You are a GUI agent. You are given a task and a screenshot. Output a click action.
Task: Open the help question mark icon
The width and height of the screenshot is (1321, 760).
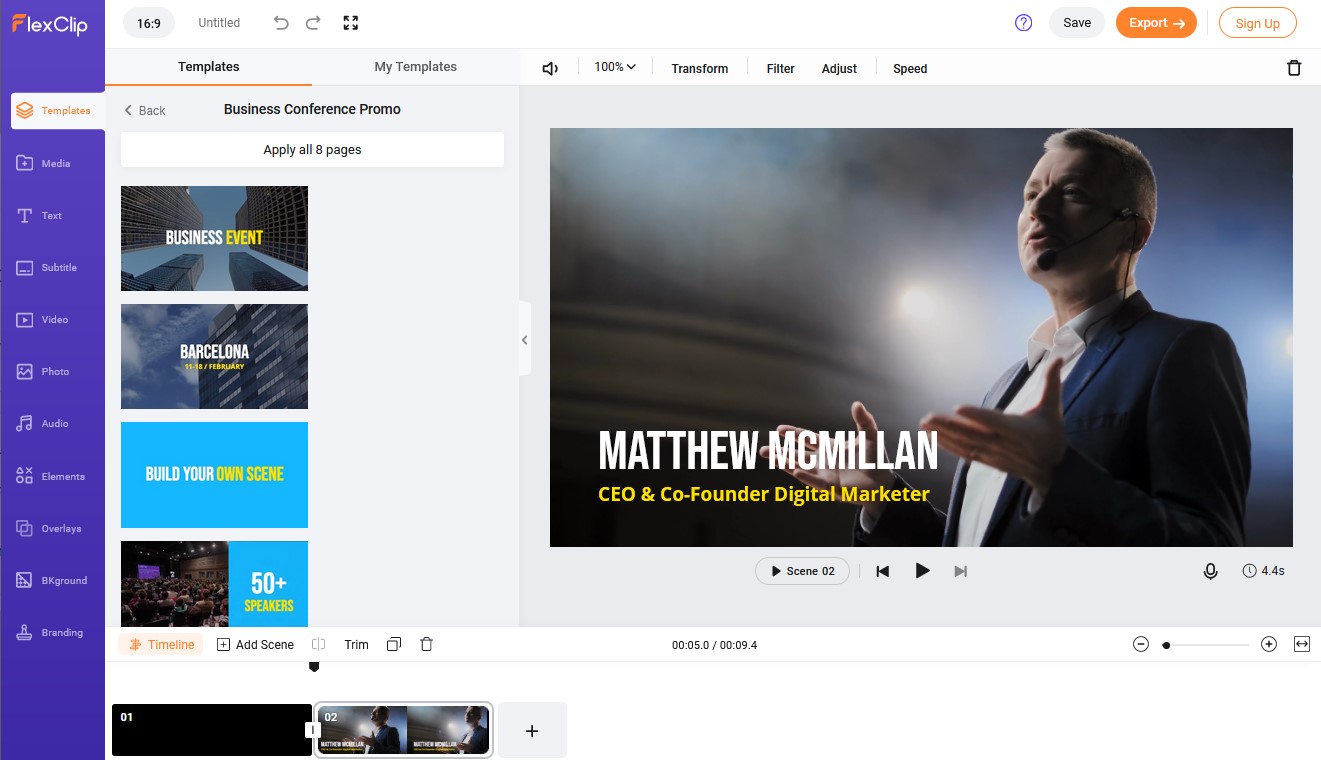1023,23
